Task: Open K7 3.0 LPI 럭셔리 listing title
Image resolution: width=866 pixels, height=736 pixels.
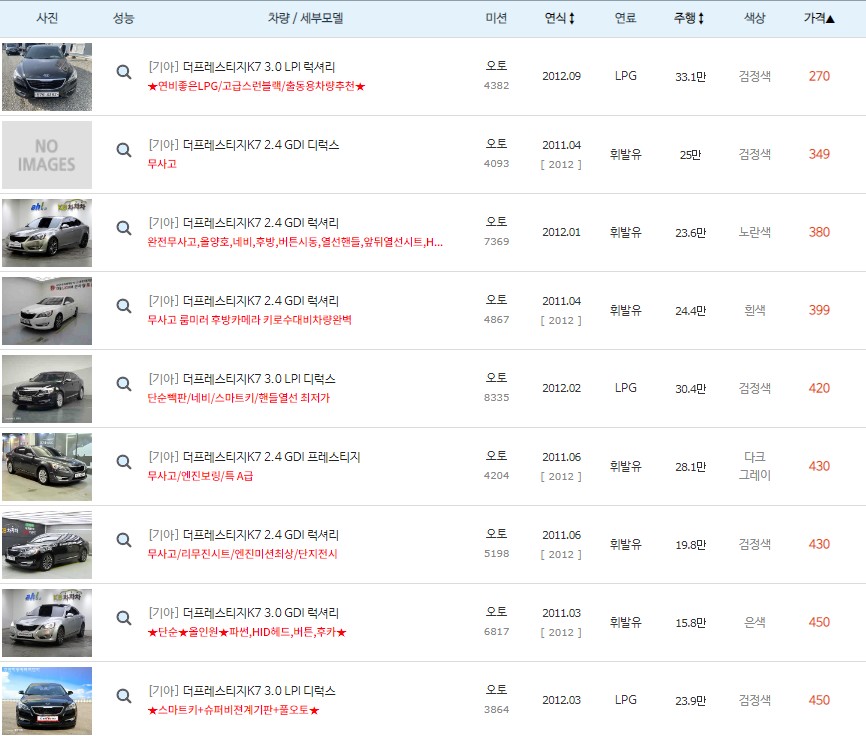Action: [242, 67]
